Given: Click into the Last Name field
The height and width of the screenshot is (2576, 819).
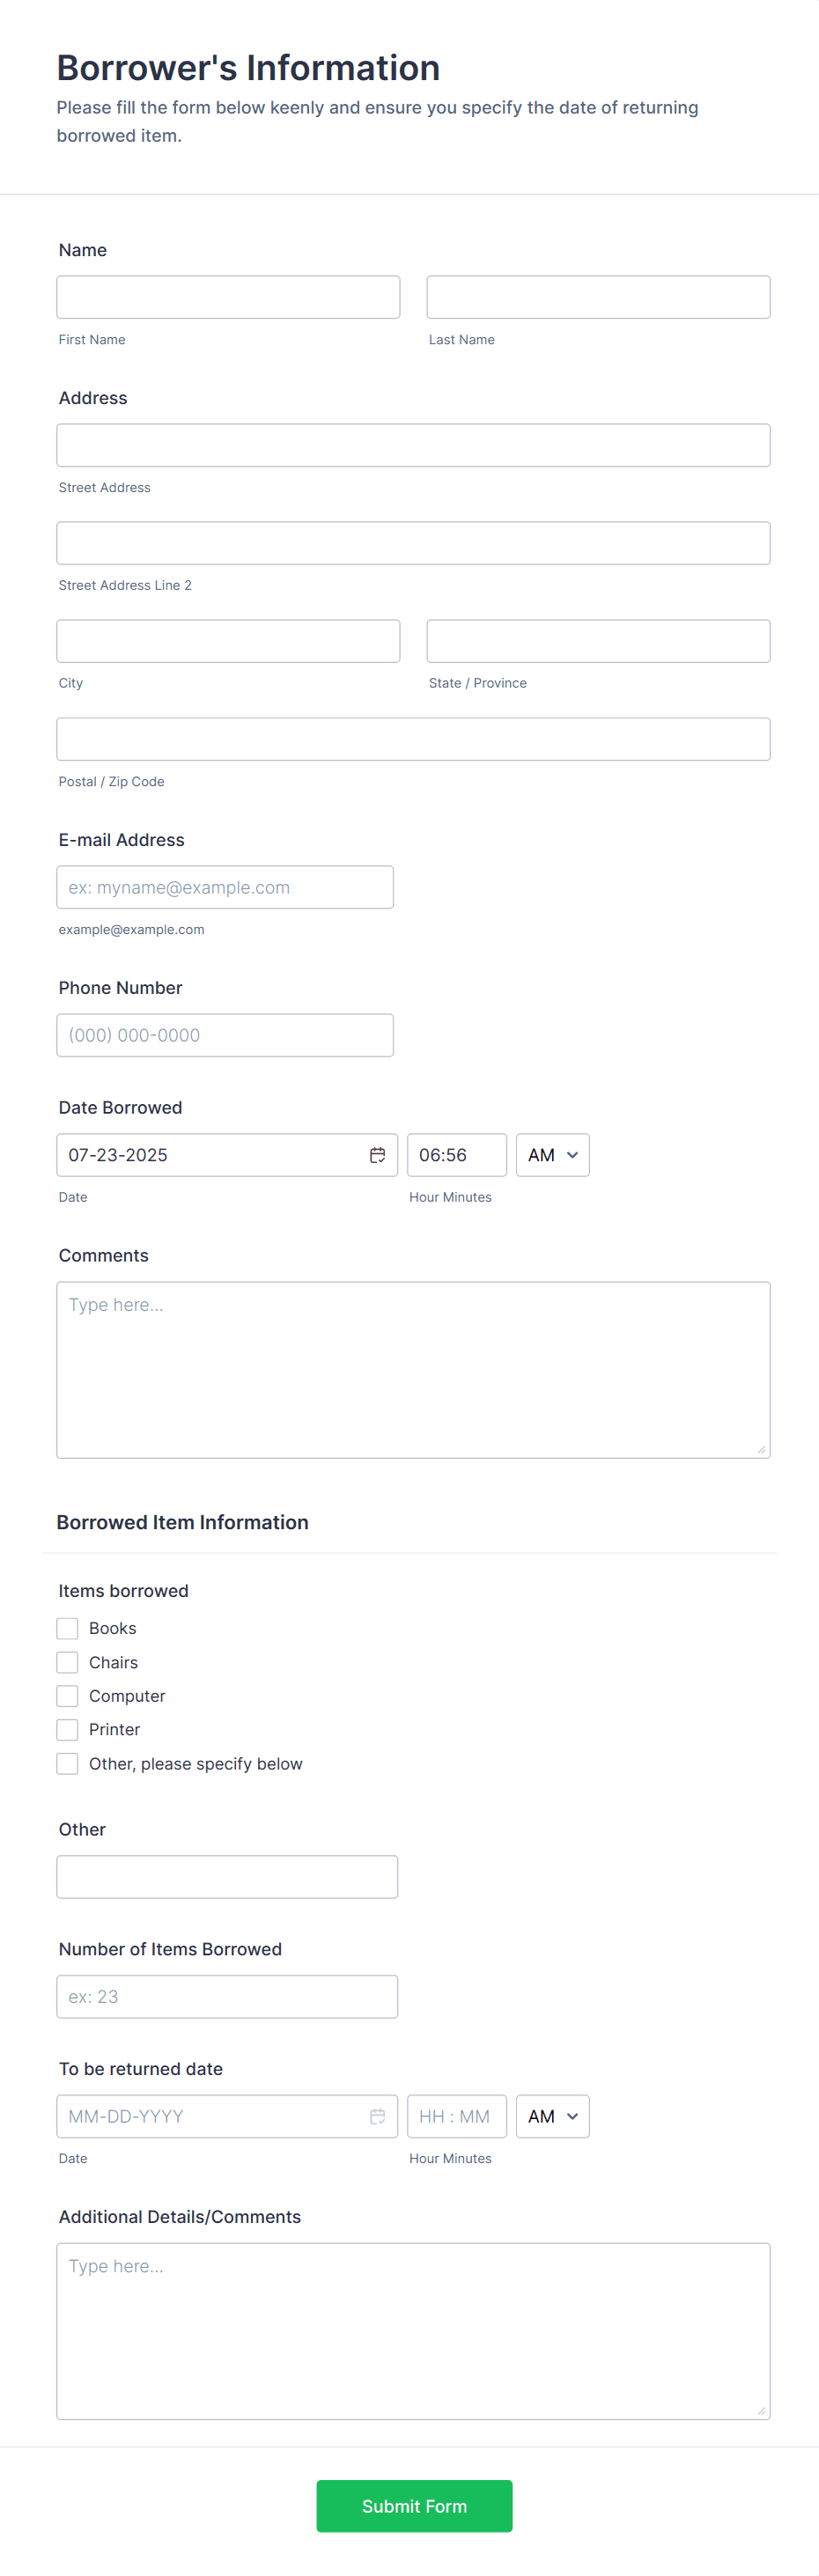Looking at the screenshot, I should (597, 296).
